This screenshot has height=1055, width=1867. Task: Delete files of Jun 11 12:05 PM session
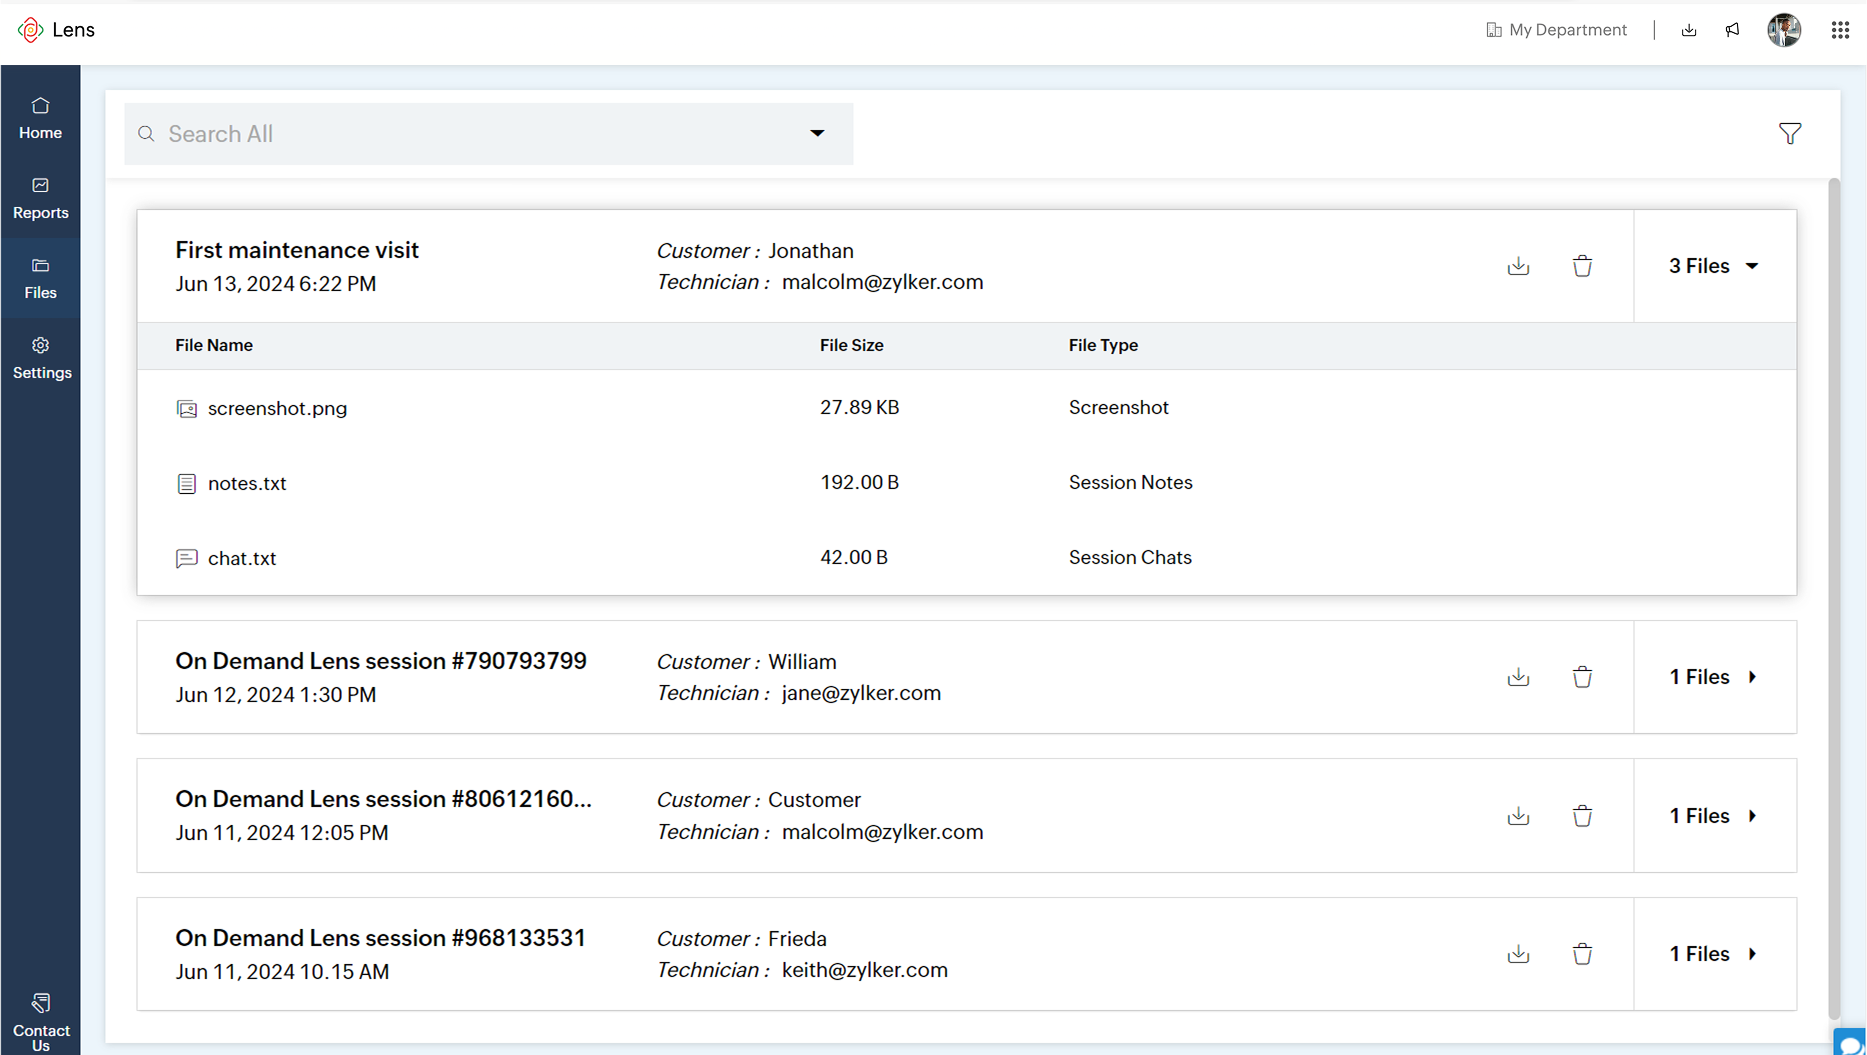(1582, 816)
